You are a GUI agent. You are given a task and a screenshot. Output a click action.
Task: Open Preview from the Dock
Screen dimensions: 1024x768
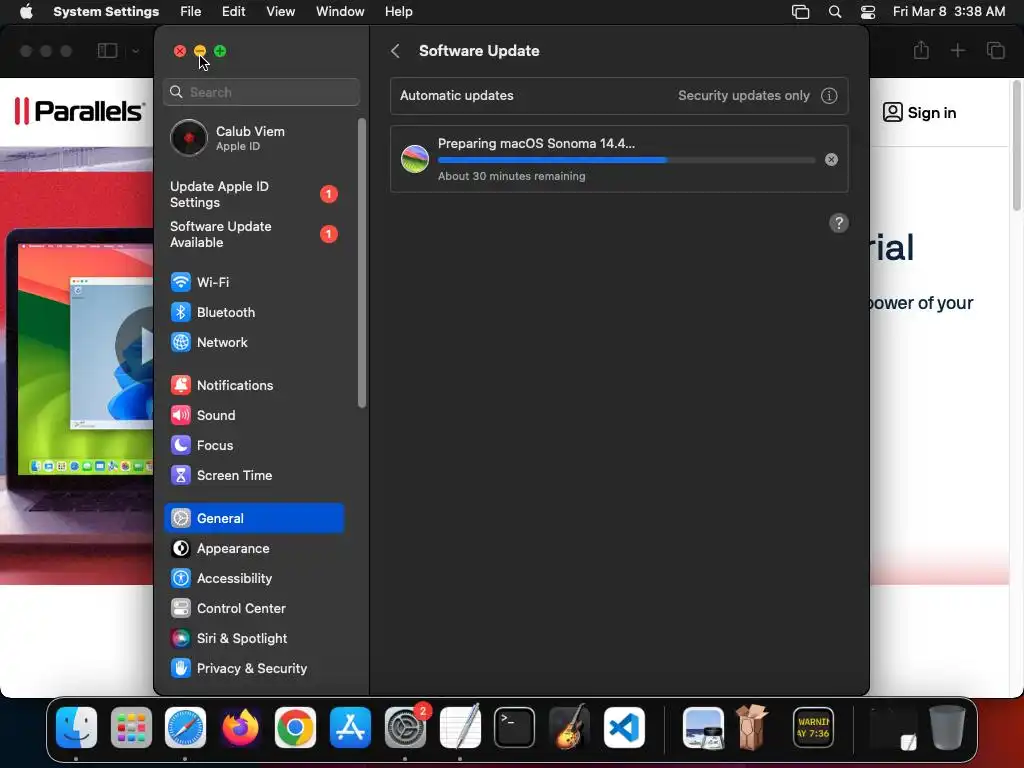pos(703,728)
